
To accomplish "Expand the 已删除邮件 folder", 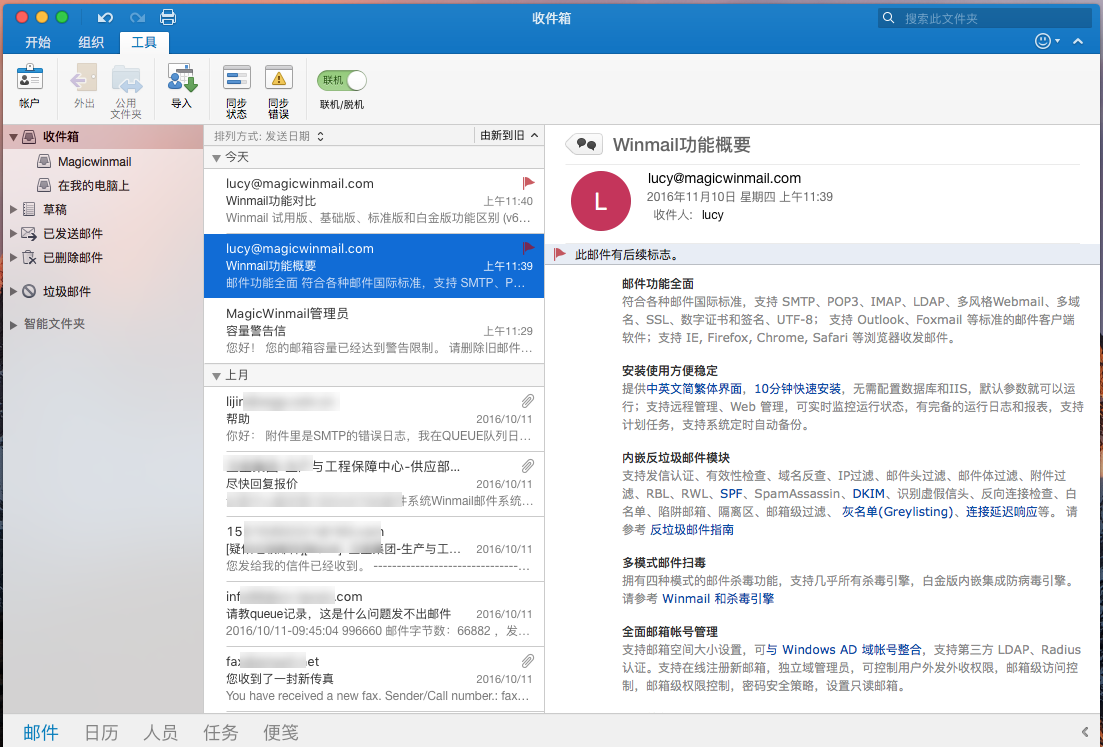I will tap(13, 257).
